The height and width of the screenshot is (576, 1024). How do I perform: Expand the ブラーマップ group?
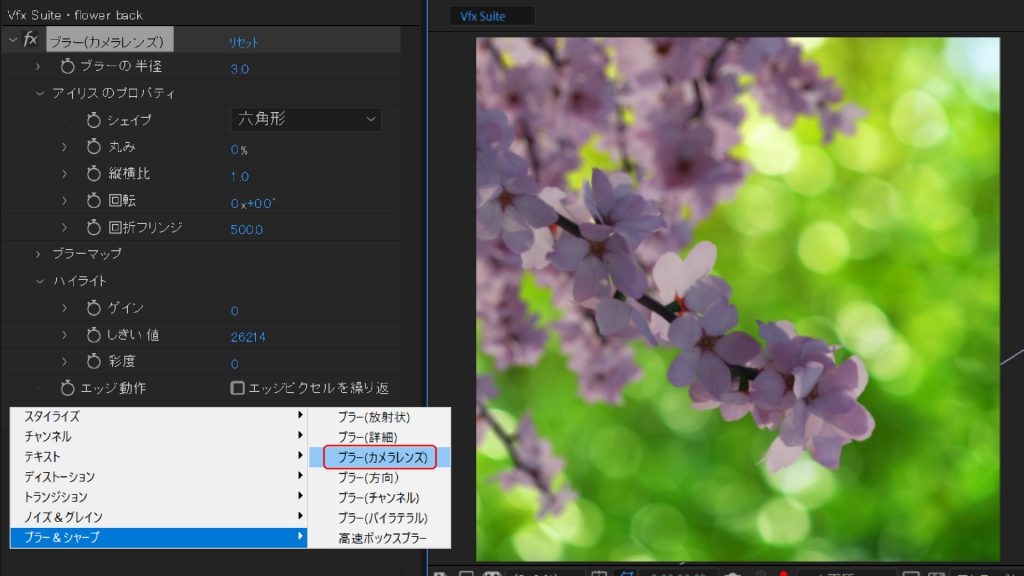click(x=38, y=254)
